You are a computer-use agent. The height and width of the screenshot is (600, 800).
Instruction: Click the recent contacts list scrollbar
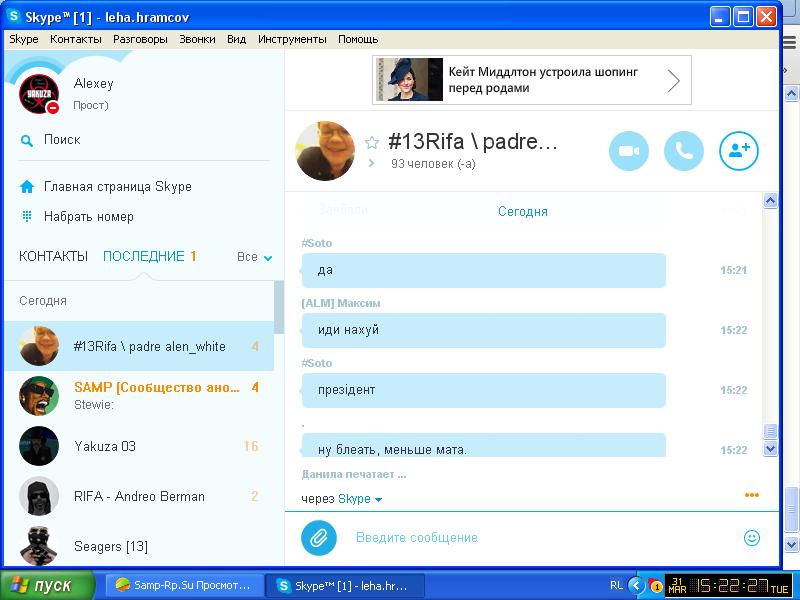point(279,307)
